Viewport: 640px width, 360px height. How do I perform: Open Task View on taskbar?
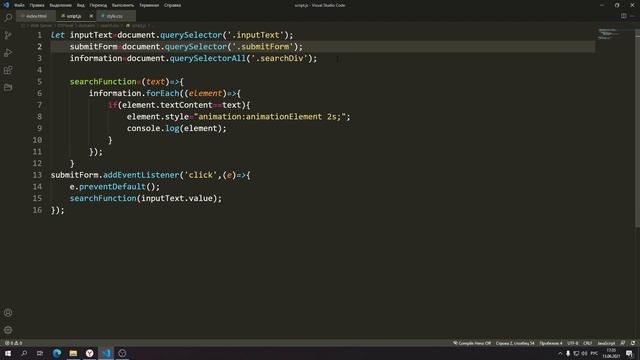40,353
